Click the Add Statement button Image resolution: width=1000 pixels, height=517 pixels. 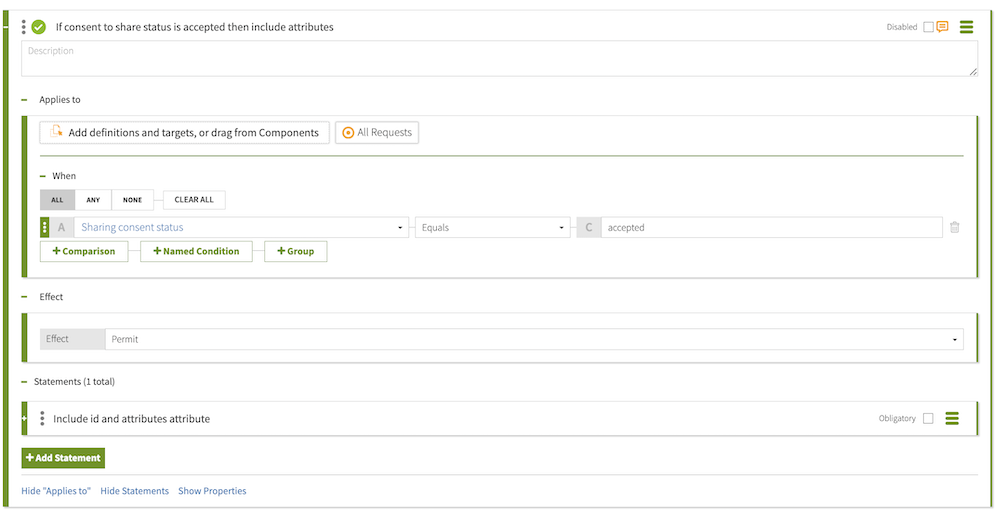[63, 458]
